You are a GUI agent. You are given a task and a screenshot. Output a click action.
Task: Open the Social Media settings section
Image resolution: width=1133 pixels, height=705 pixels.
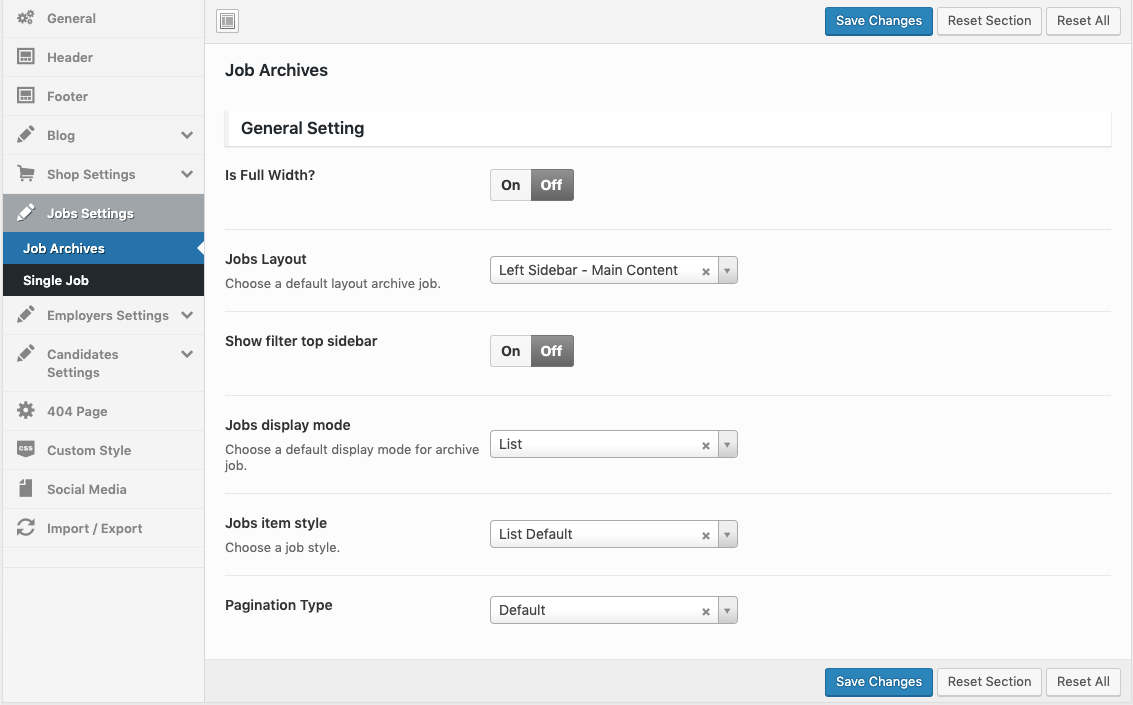tap(86, 489)
